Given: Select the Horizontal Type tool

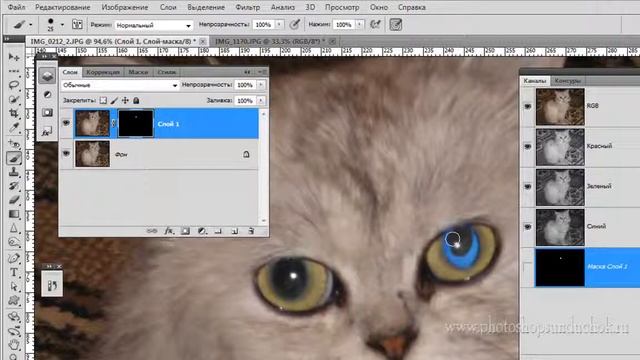Looking at the screenshot, I should 14,272.
